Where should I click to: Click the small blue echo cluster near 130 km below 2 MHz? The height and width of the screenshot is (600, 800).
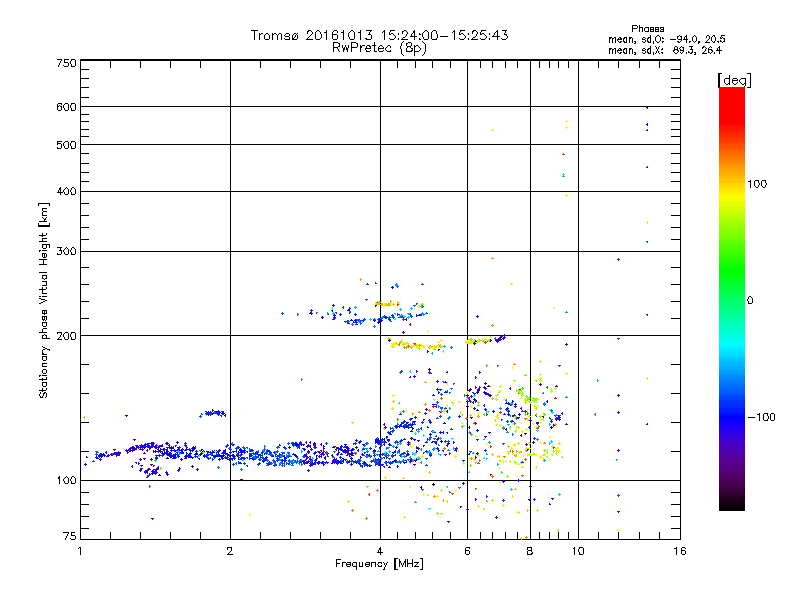(x=213, y=413)
